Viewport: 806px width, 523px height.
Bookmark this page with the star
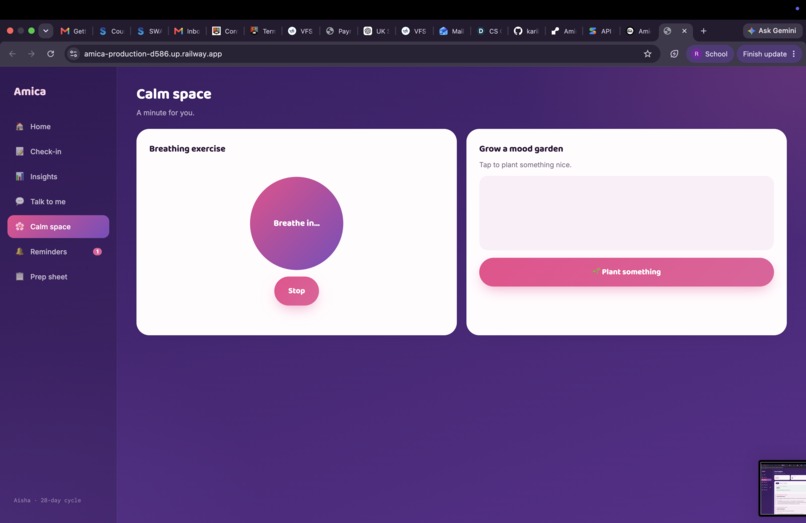click(648, 53)
